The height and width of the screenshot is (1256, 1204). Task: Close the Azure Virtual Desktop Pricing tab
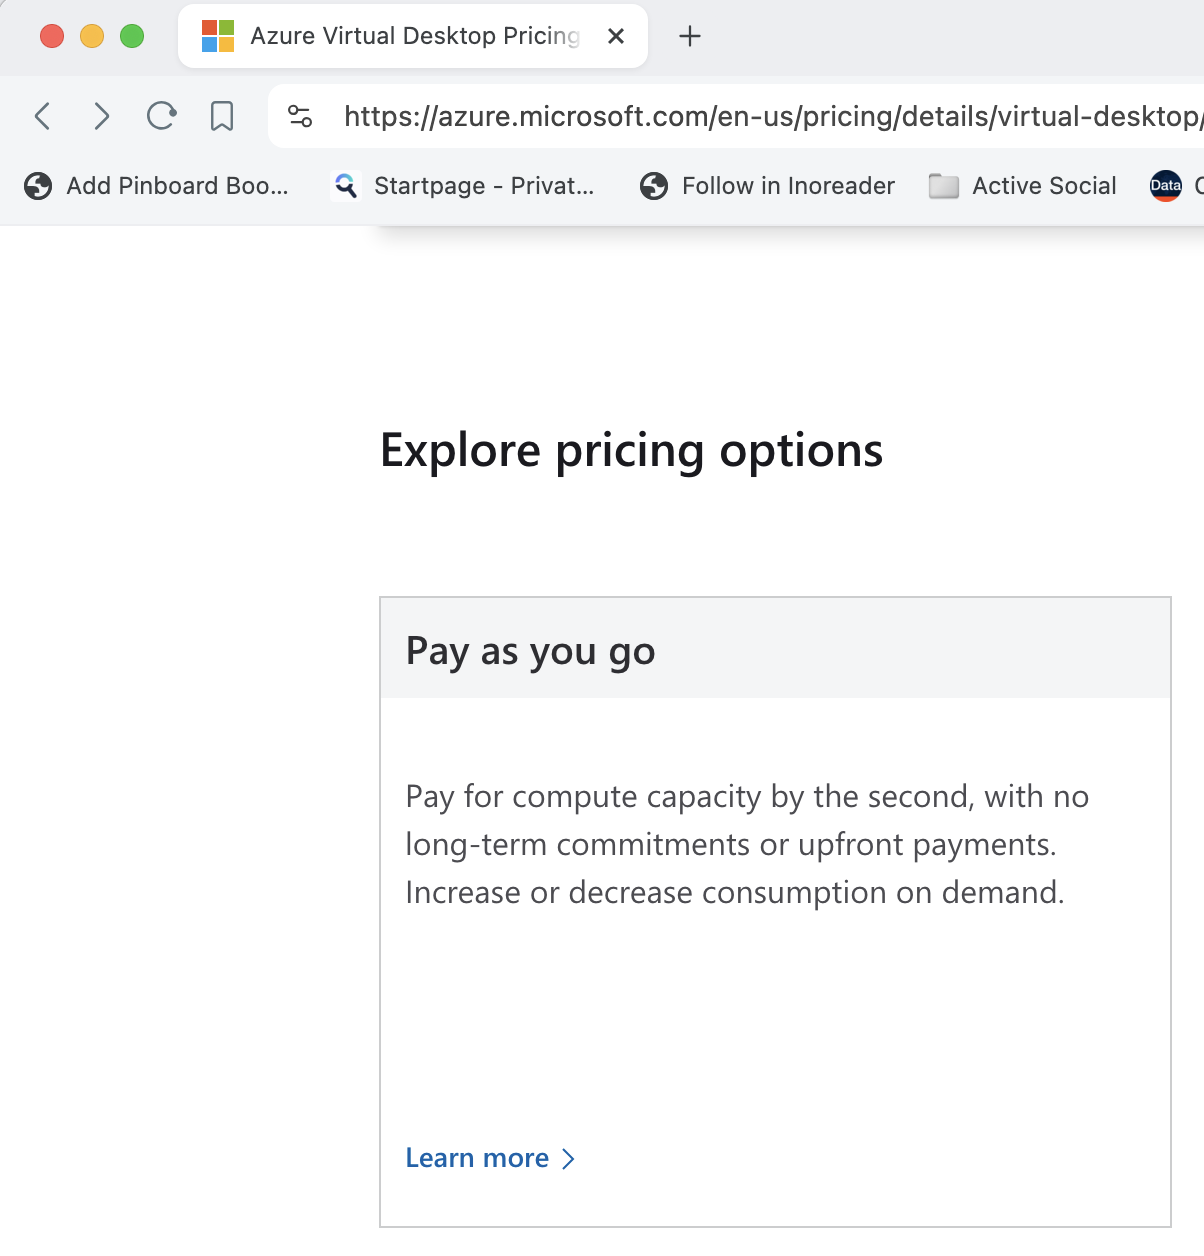pos(616,36)
